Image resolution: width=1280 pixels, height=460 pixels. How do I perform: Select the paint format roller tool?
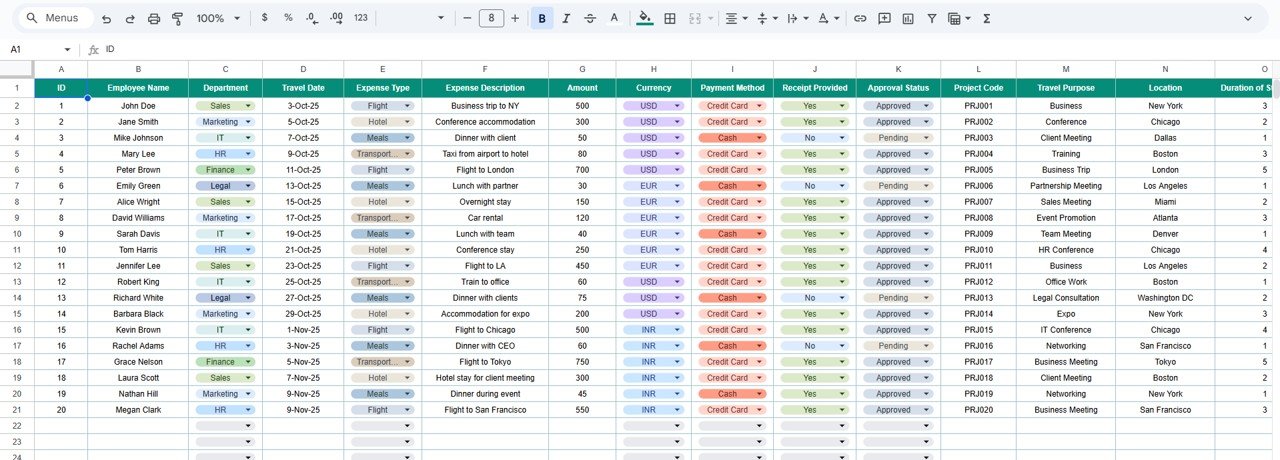(178, 18)
